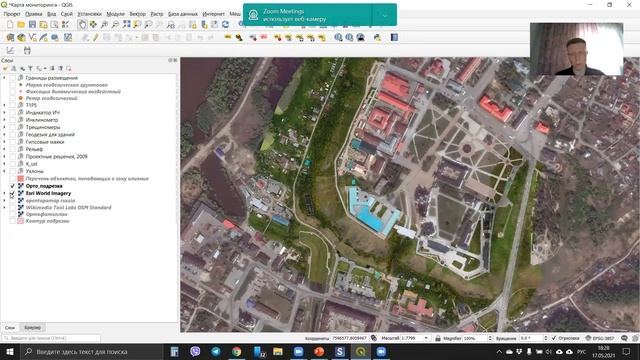The height and width of the screenshot is (360, 640).
Task: Toggle editing with the yellow pencil icon
Action: coord(95,38)
